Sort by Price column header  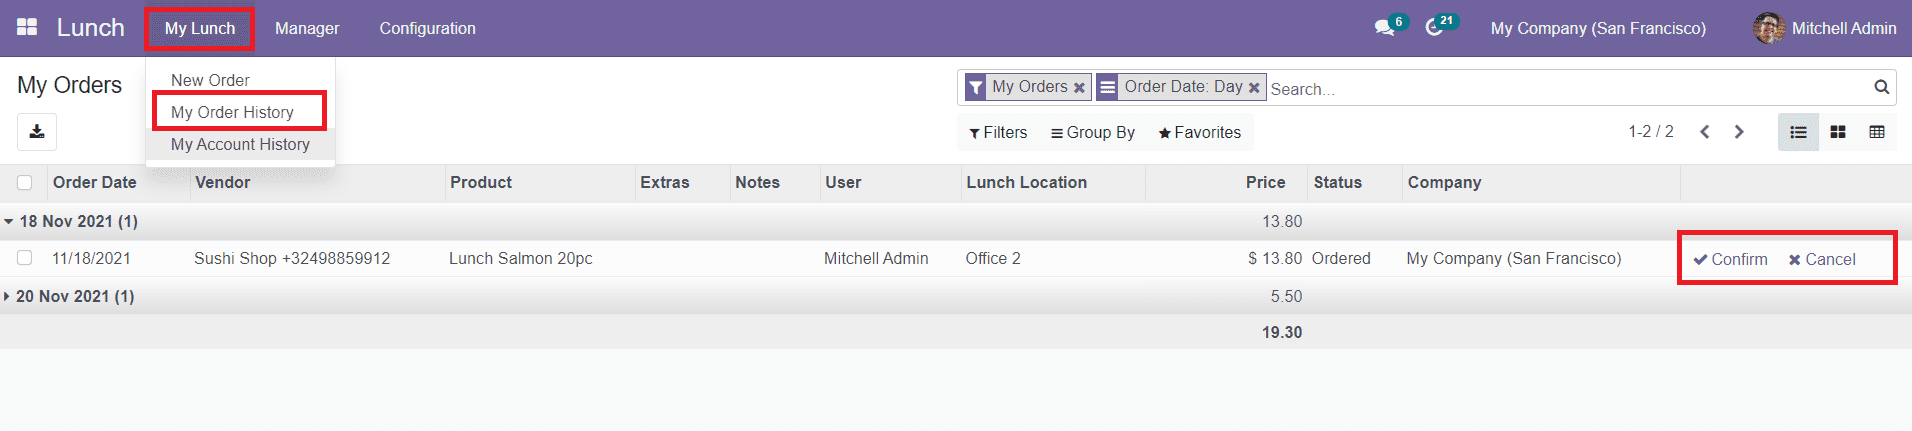(1265, 182)
